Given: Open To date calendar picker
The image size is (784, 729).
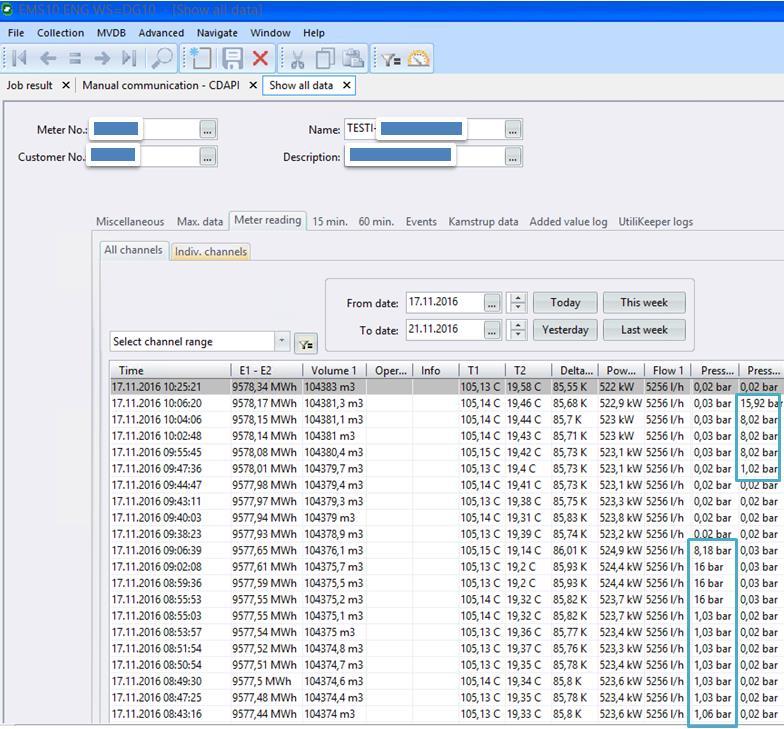Looking at the screenshot, I should click(492, 330).
